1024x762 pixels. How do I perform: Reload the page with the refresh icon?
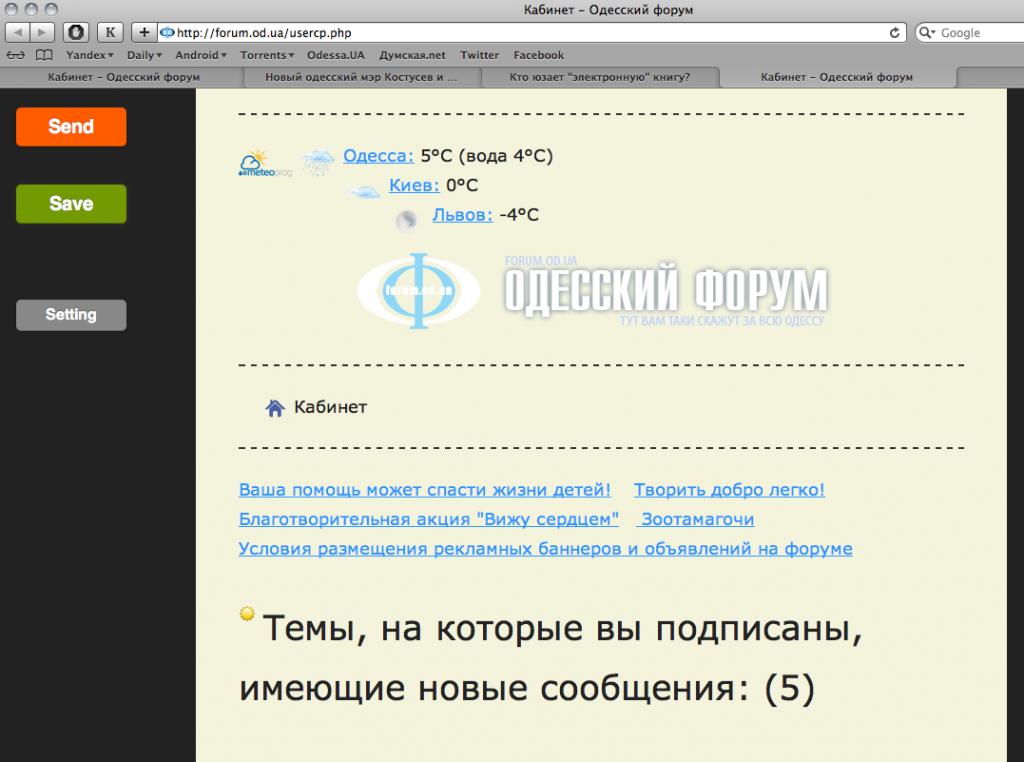895,33
